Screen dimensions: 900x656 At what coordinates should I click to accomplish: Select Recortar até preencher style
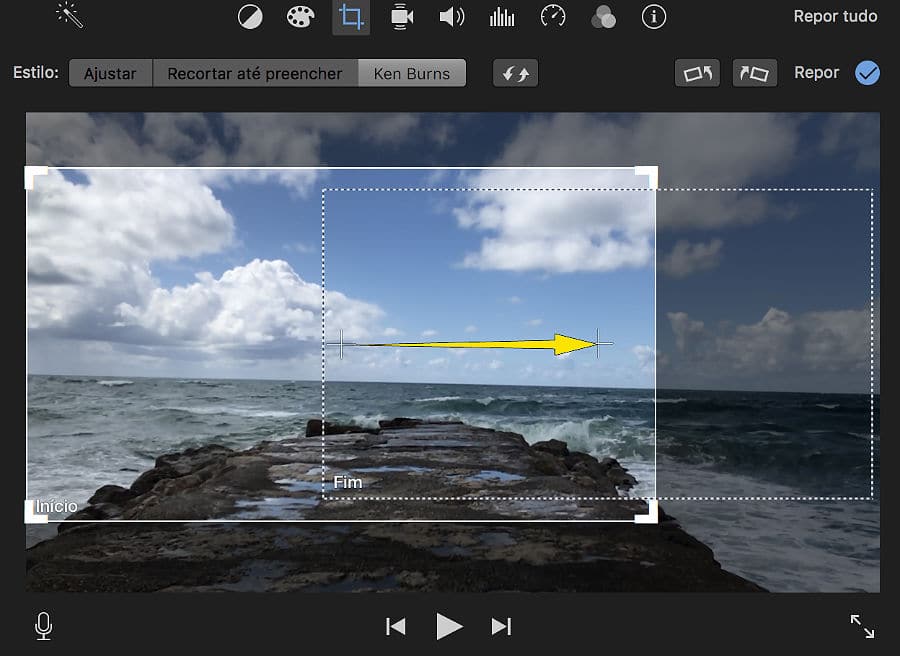click(x=255, y=73)
